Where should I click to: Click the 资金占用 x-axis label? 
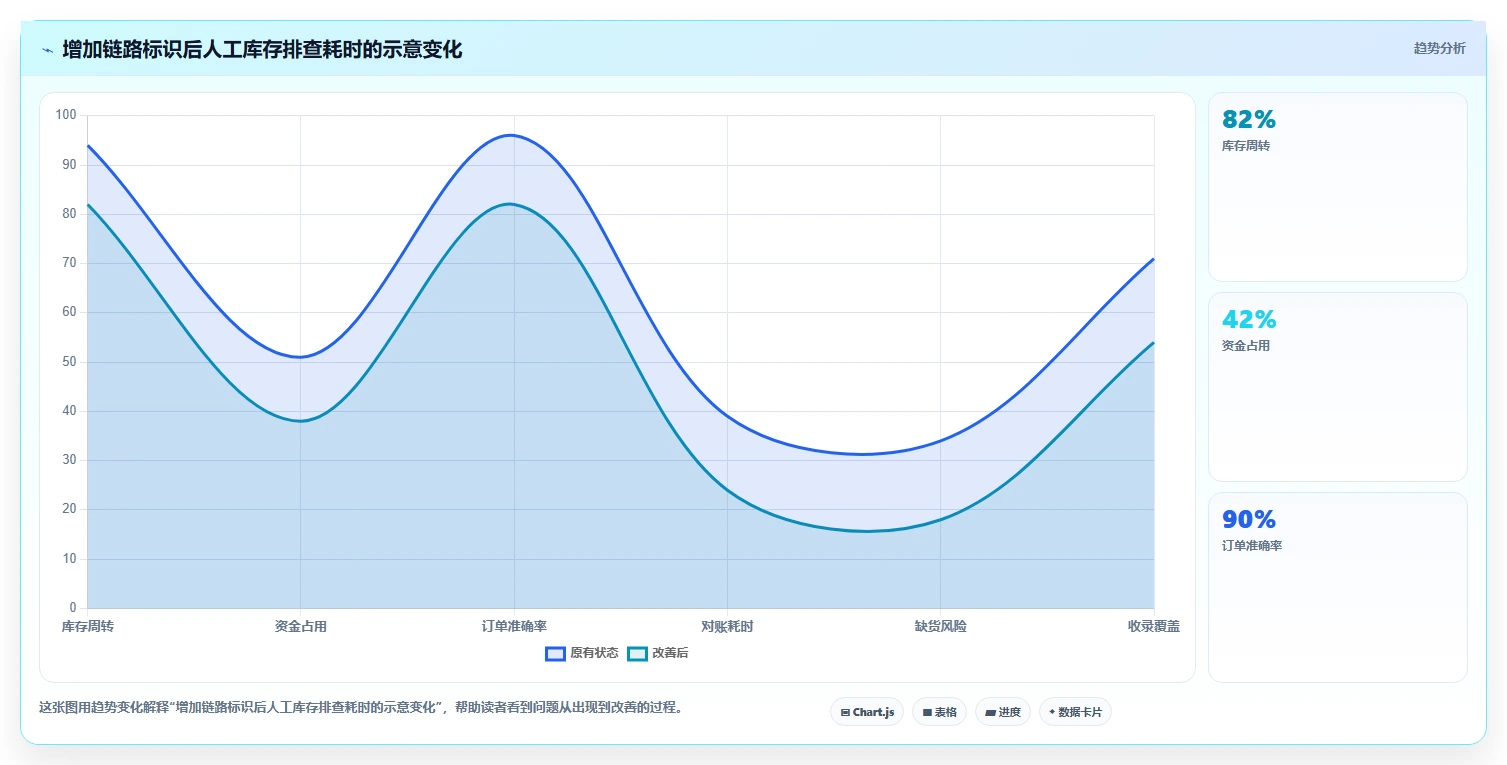pos(301,627)
